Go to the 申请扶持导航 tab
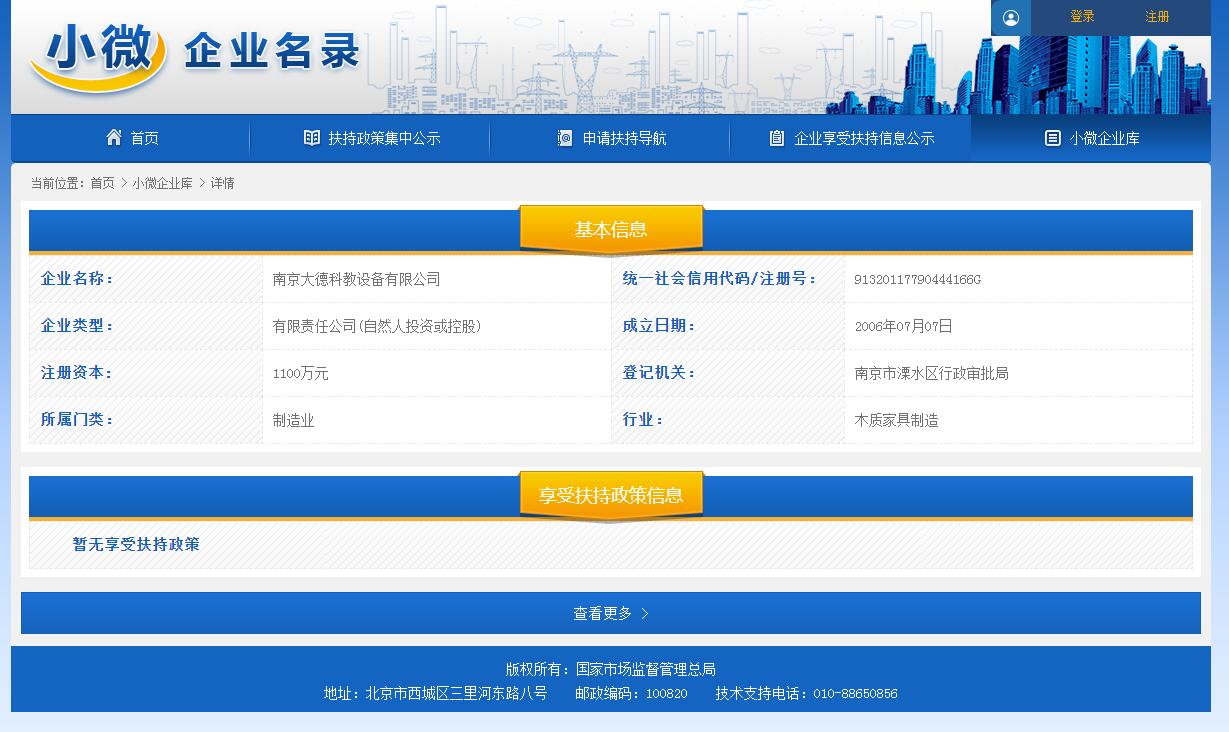The image size is (1229, 732). click(x=624, y=138)
